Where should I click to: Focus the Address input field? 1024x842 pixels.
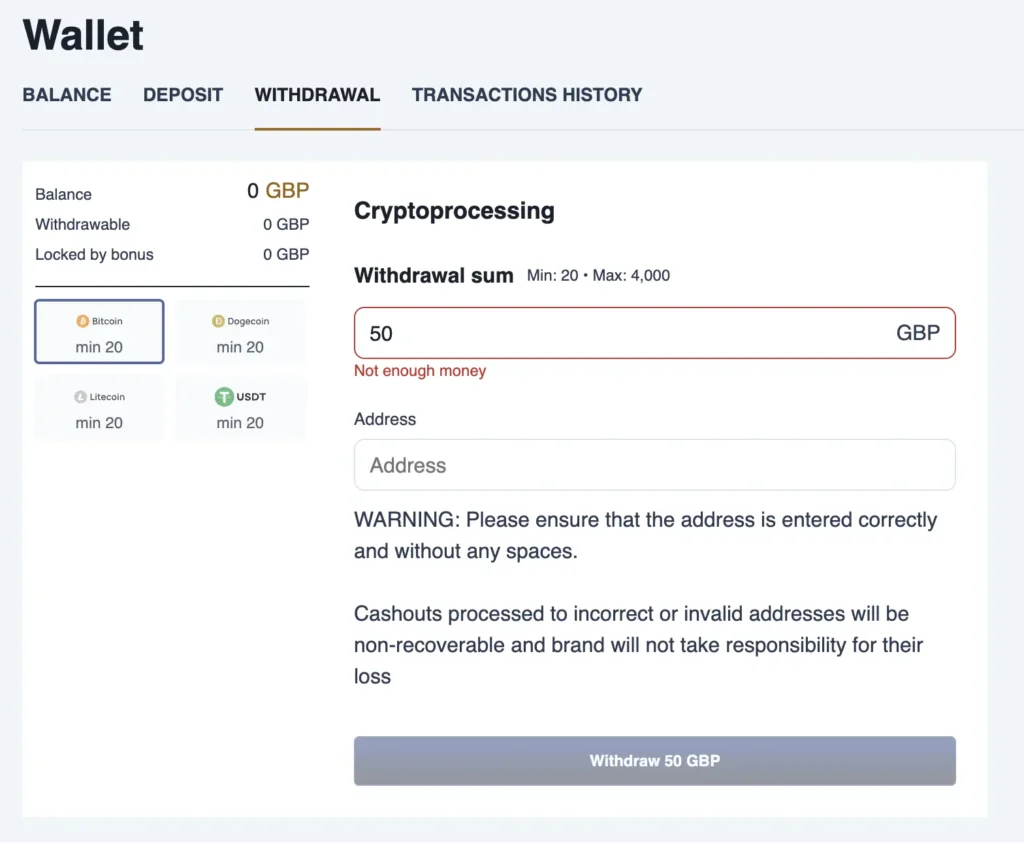(x=654, y=465)
